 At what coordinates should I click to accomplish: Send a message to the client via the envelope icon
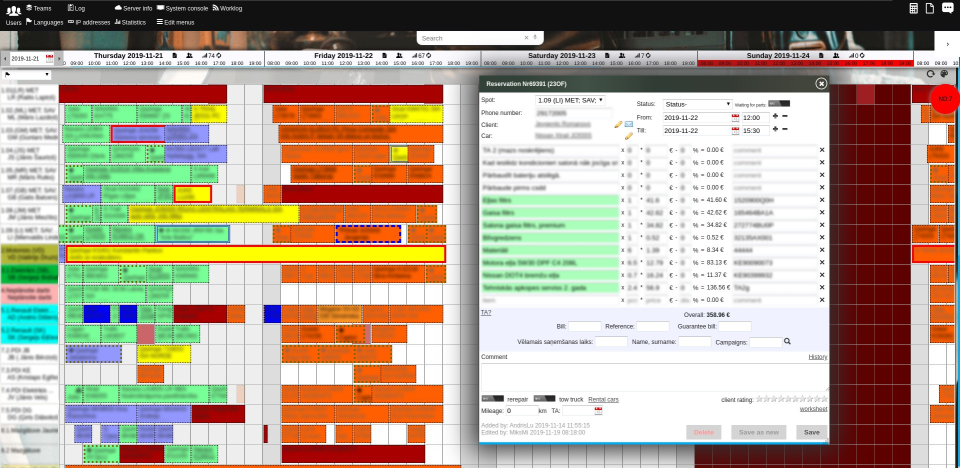[x=629, y=124]
